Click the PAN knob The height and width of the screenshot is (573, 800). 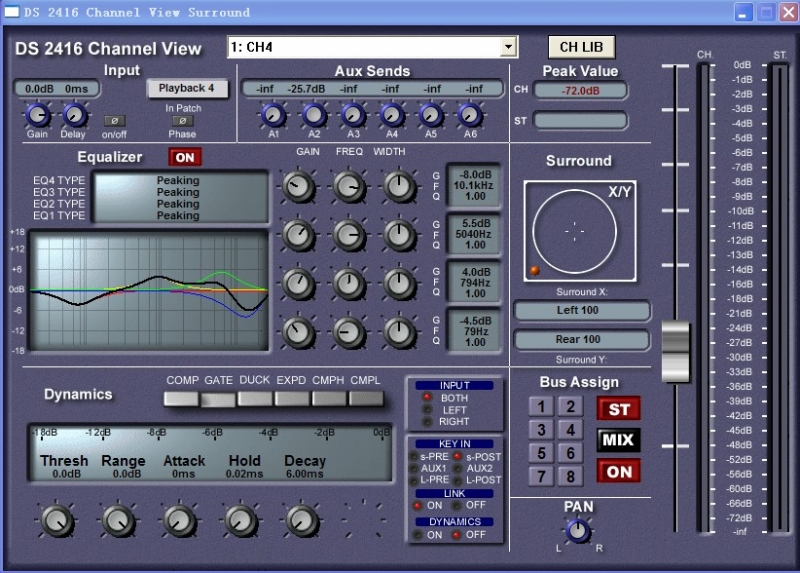[x=578, y=531]
